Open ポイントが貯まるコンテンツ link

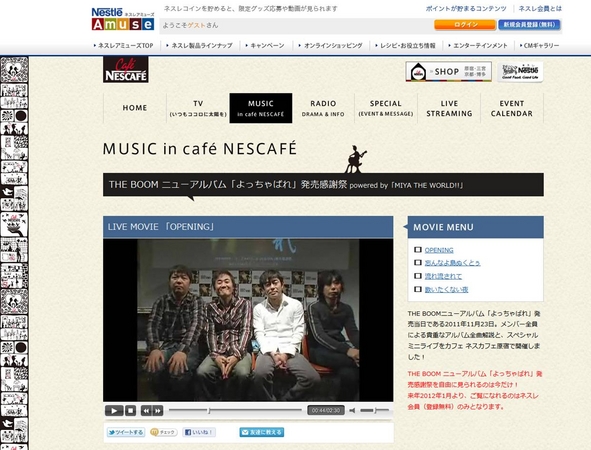coord(466,9)
